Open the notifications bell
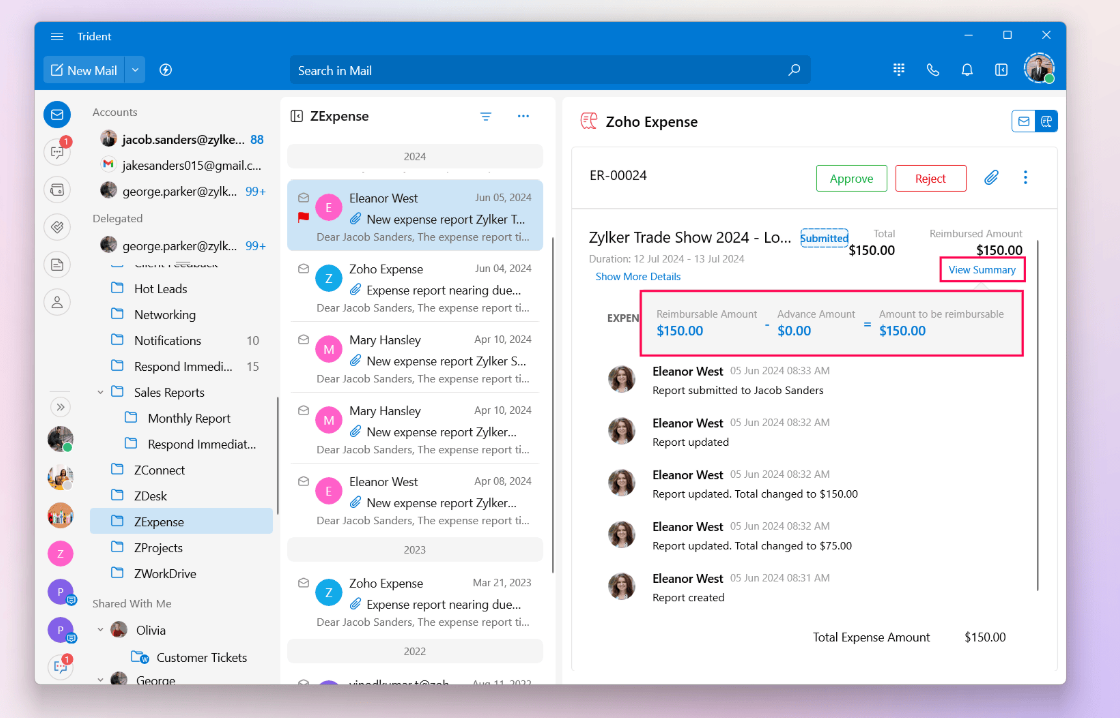1120x718 pixels. (x=967, y=69)
